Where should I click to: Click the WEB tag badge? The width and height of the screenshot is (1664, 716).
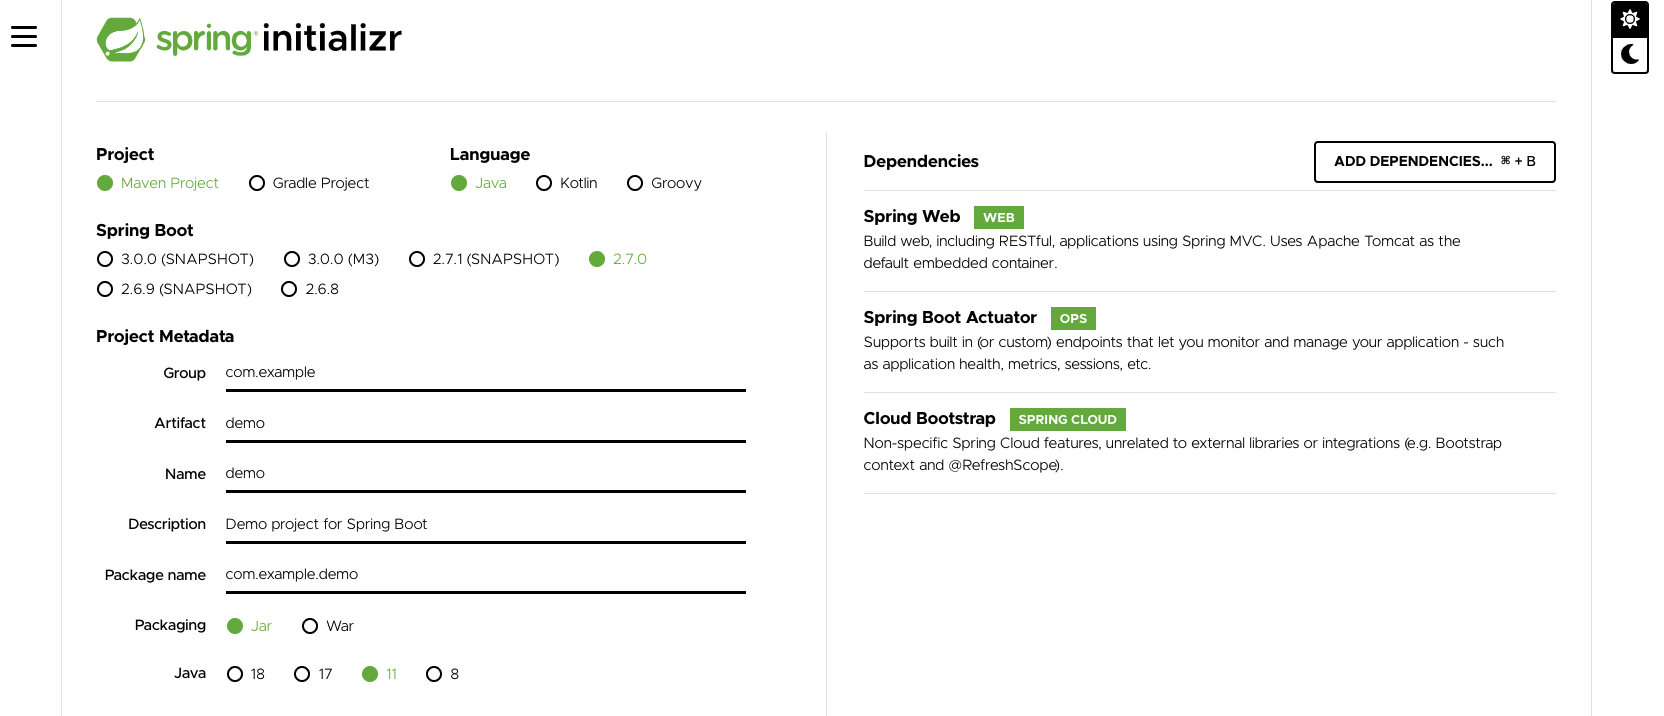pos(999,217)
